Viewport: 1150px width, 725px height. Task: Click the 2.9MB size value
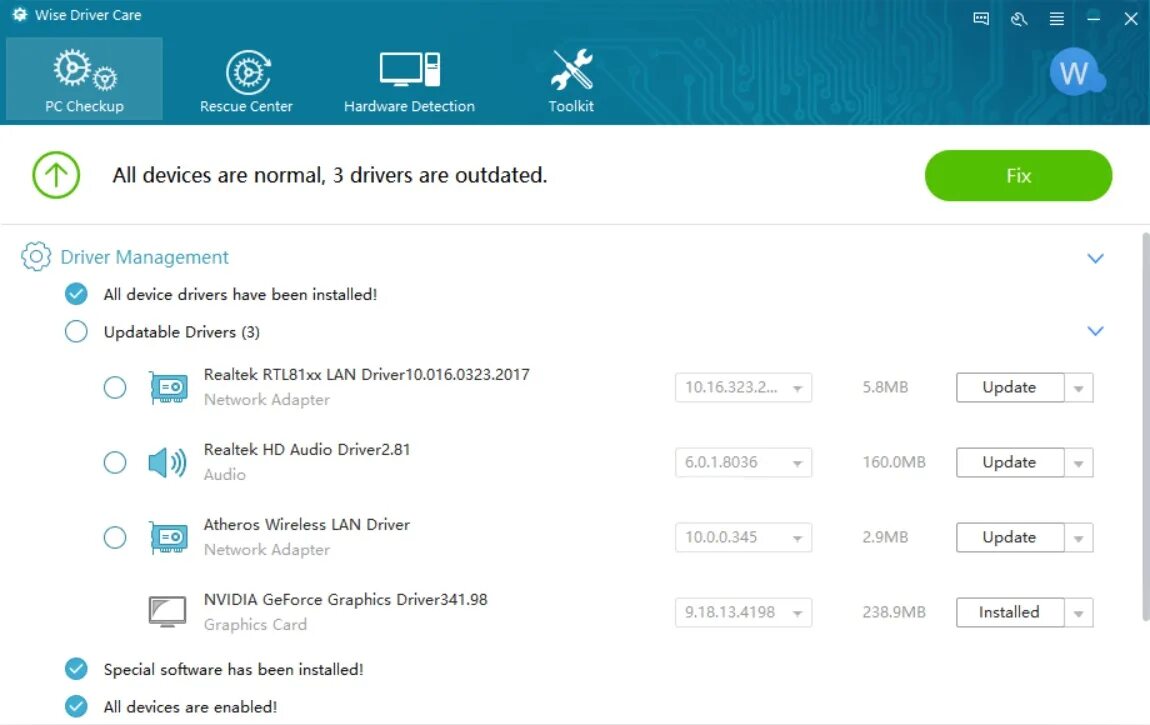coord(885,537)
